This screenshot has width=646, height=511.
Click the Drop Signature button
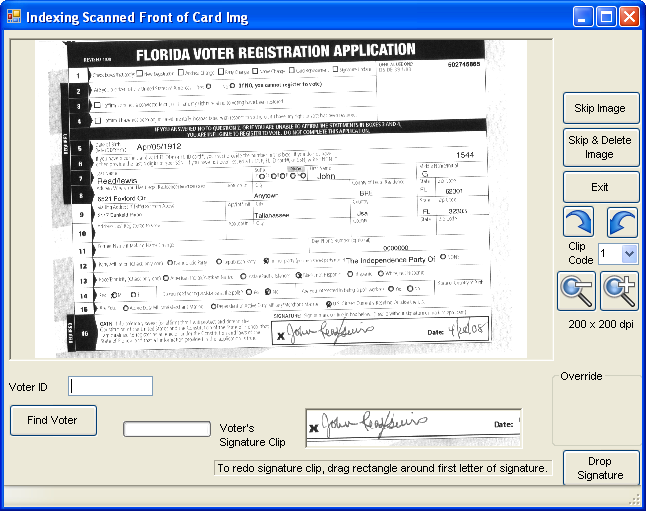coord(601,468)
